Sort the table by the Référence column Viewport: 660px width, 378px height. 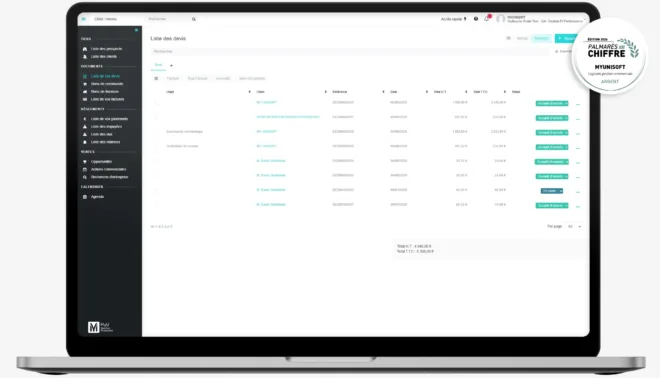(383, 92)
